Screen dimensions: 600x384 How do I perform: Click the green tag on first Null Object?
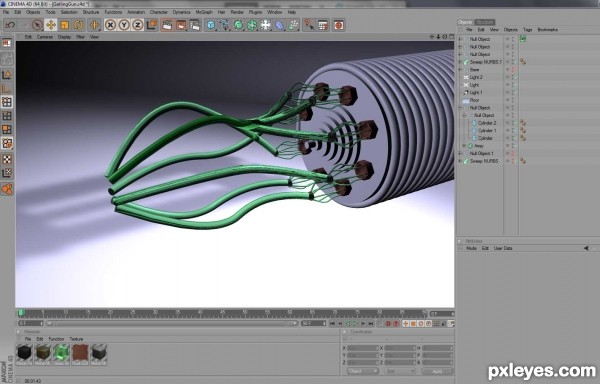(522, 39)
